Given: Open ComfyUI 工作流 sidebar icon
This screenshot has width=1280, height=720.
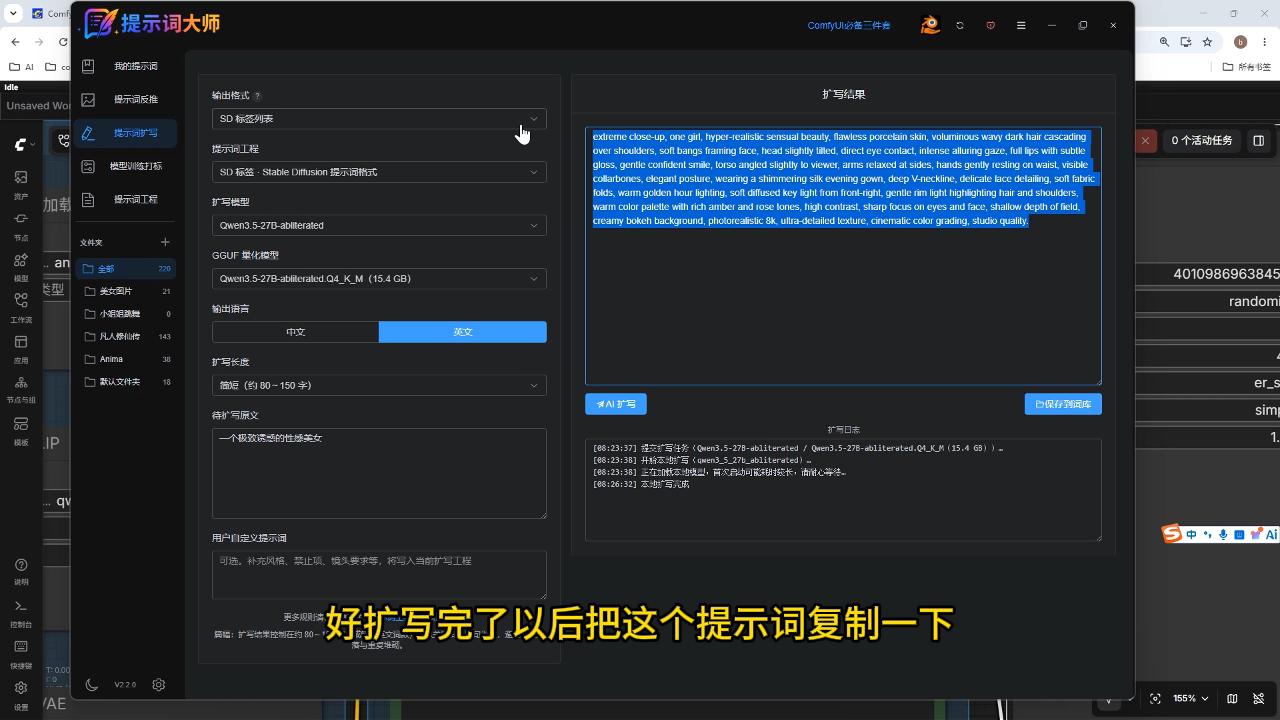Looking at the screenshot, I should (21, 307).
